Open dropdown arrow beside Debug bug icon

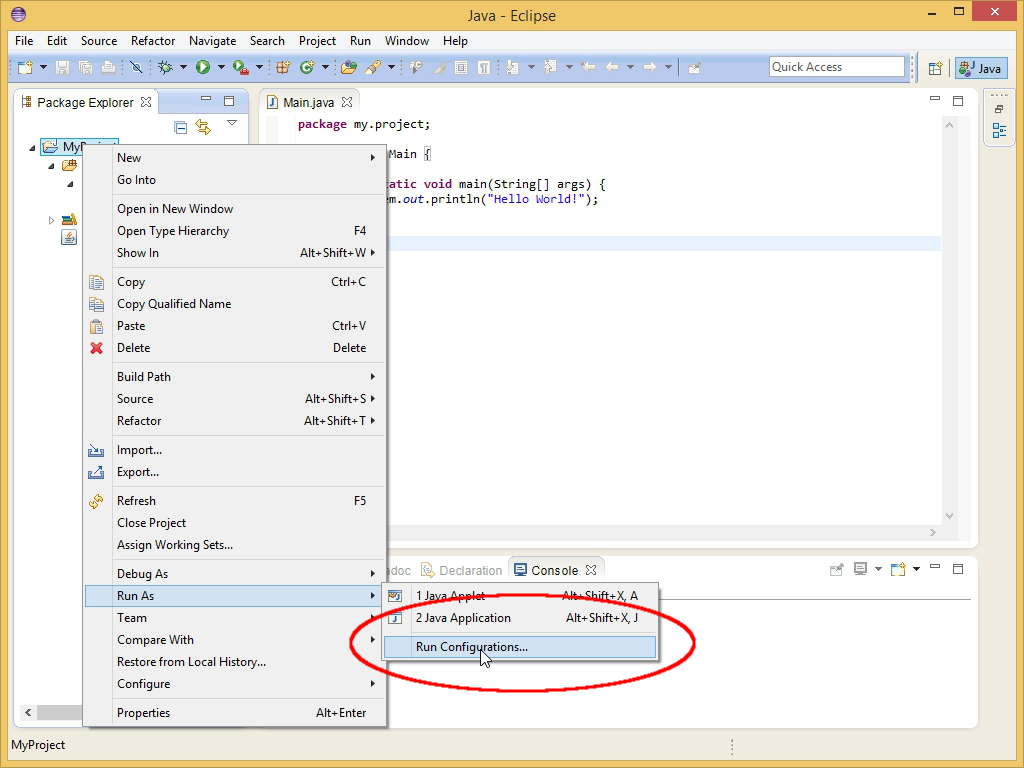(184, 67)
